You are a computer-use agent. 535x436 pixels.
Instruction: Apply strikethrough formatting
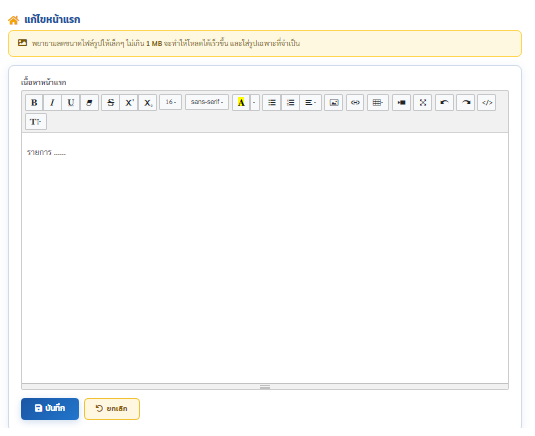coord(111,103)
